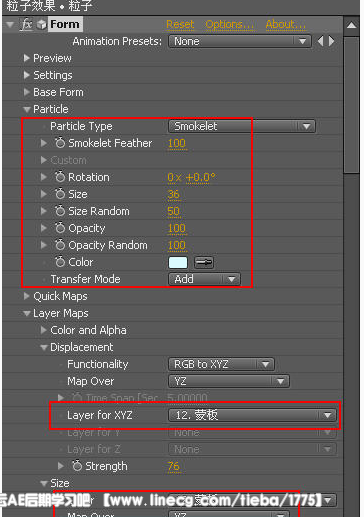Collapse the Displacement group
Screen dimensions: 364x517
(x=44, y=348)
